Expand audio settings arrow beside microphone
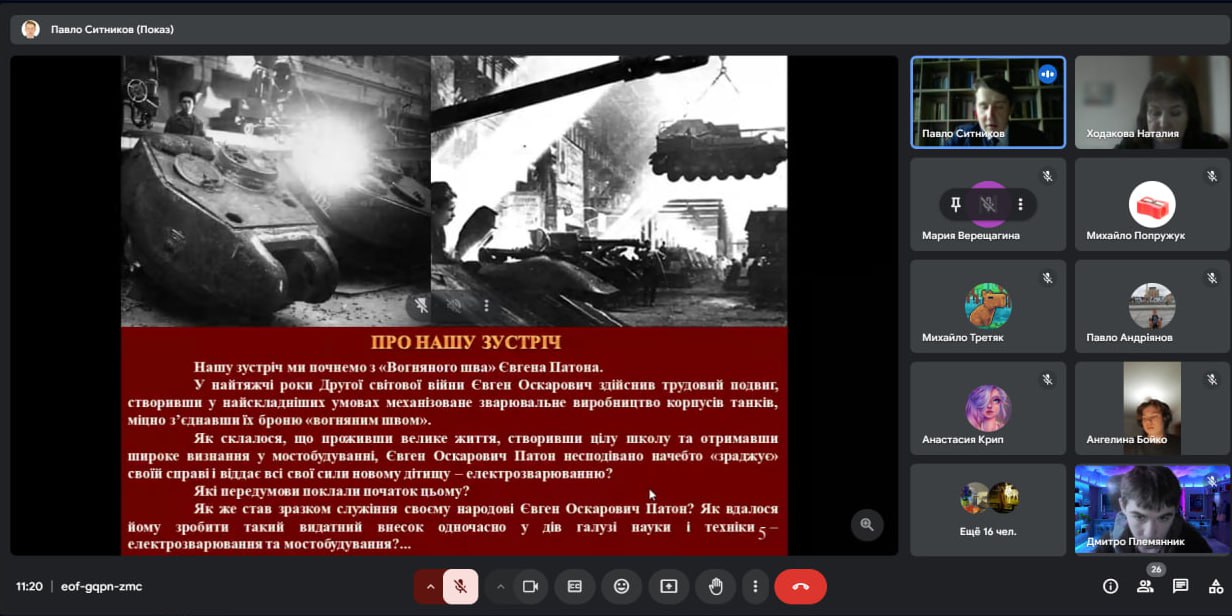This screenshot has width=1232, height=616. pos(430,587)
